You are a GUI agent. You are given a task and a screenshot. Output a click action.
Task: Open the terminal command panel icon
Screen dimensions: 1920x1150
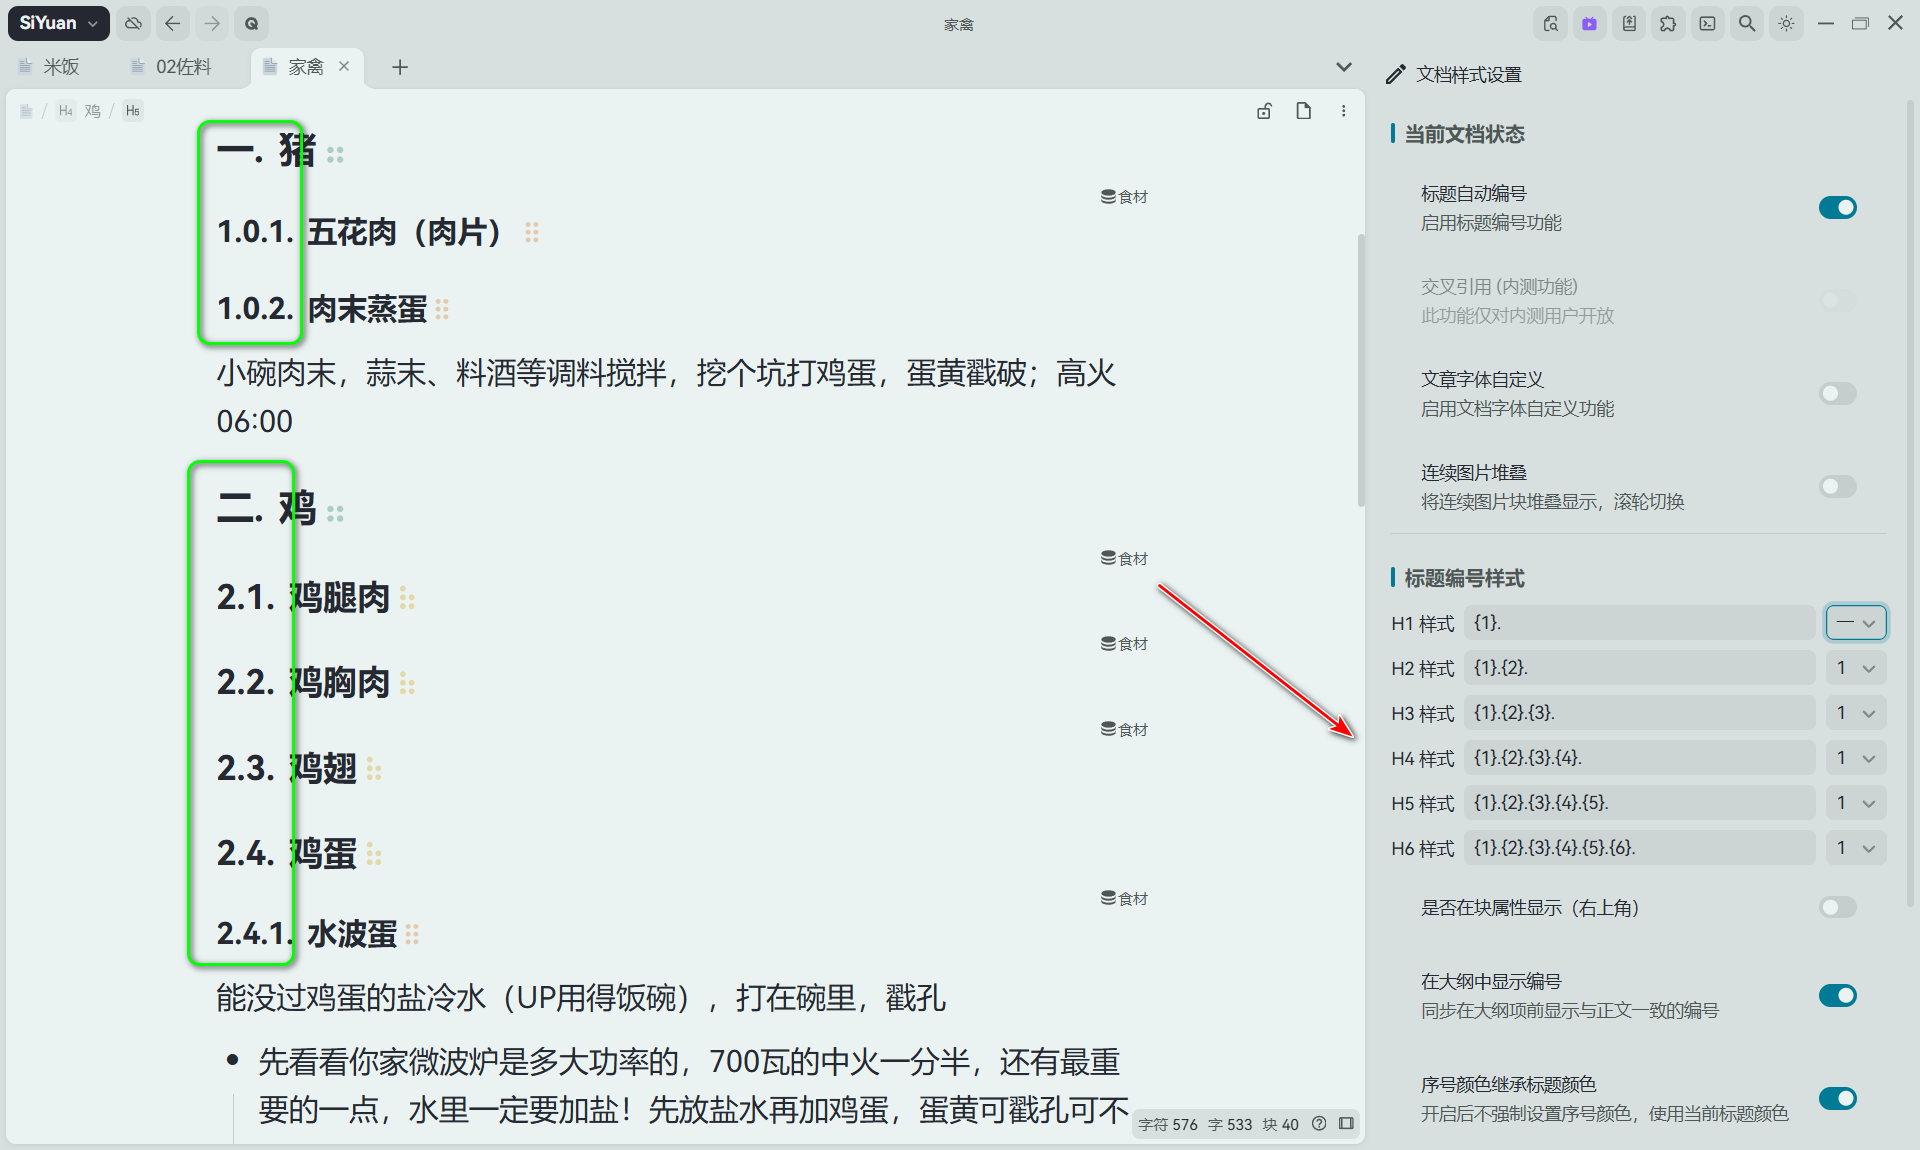tap(1708, 23)
